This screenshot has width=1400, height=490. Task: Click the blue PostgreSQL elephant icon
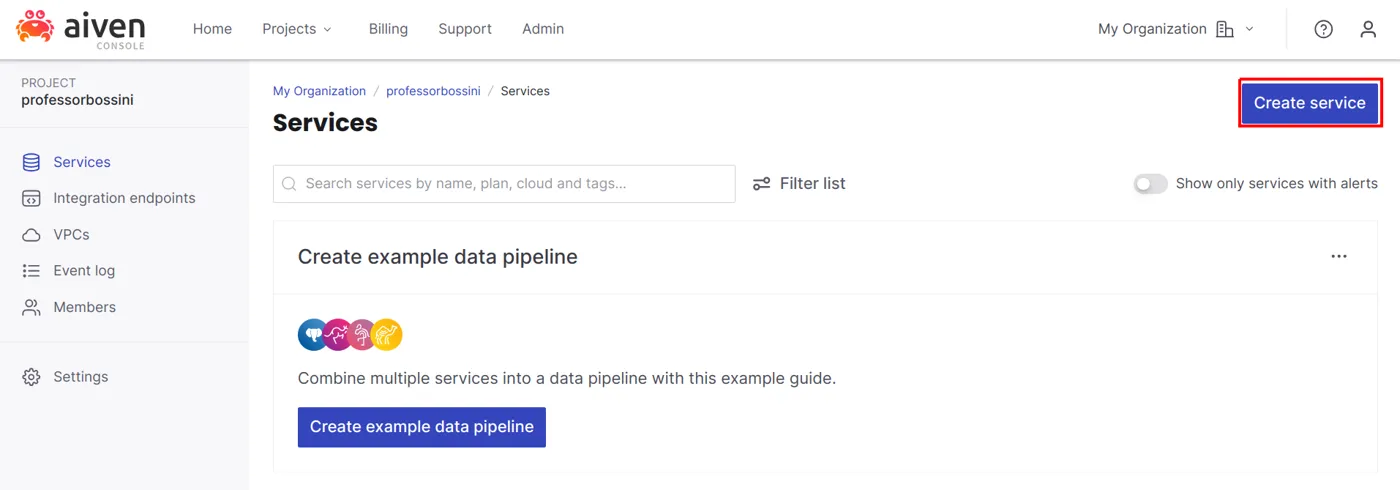pyautogui.click(x=313, y=335)
